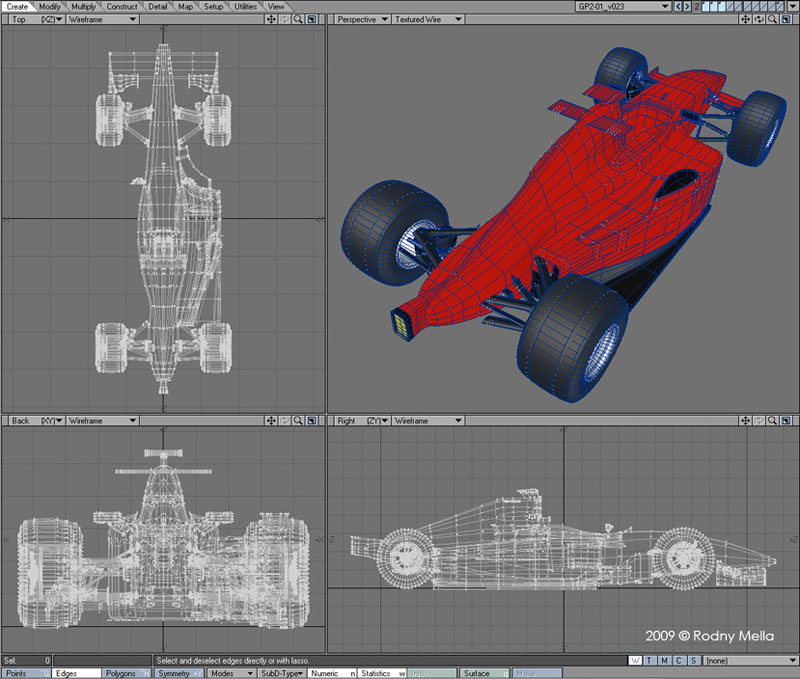
Task: Click the Surface button
Action: pos(483,673)
